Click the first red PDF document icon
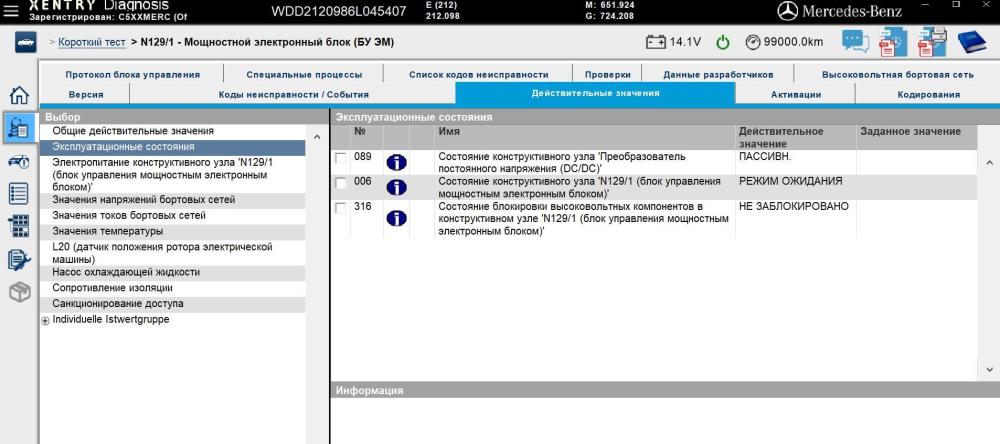1000x444 pixels. point(893,41)
